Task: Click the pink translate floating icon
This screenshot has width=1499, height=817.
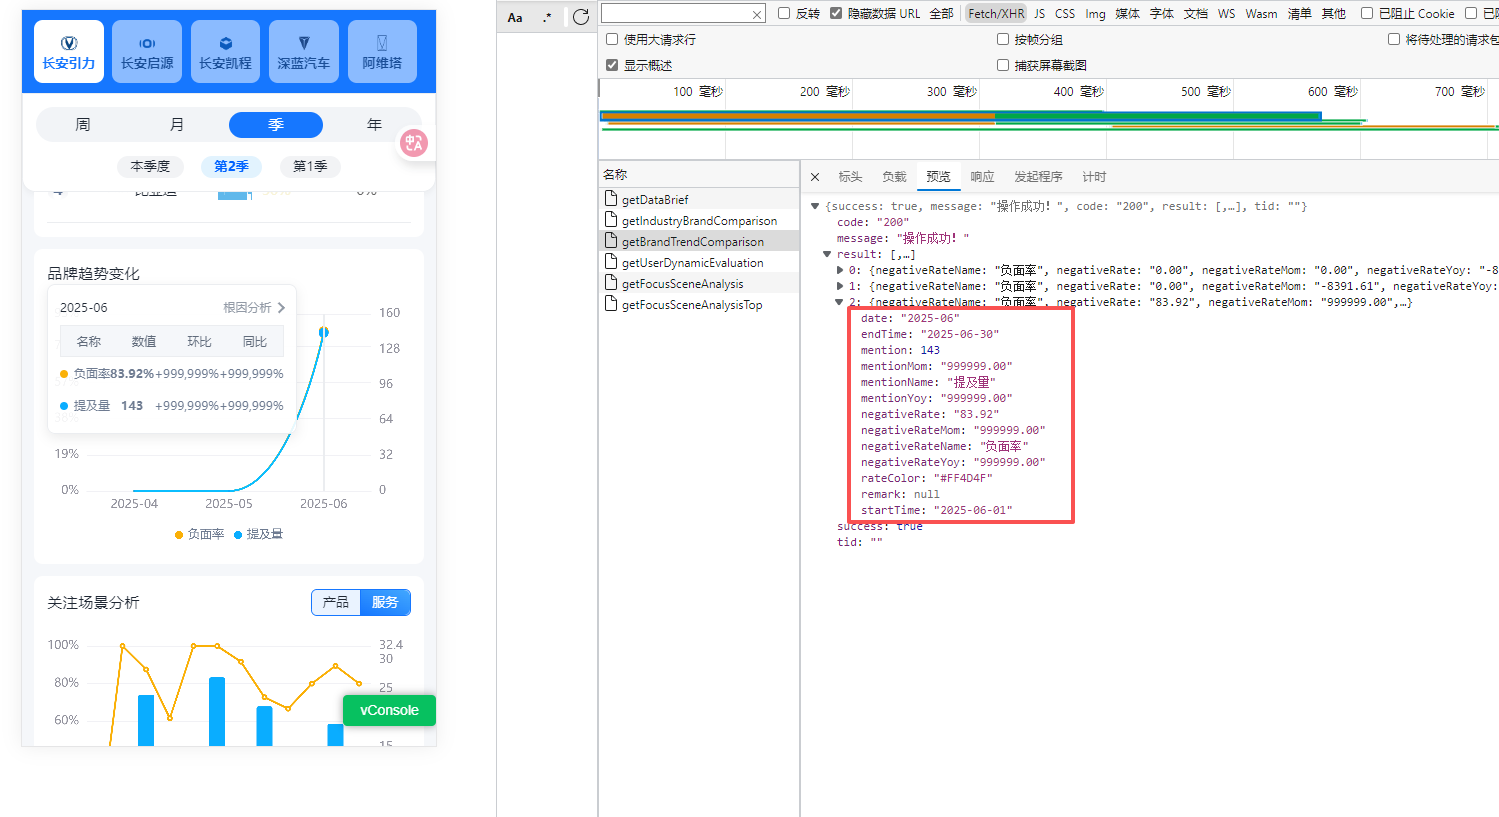Action: (414, 143)
